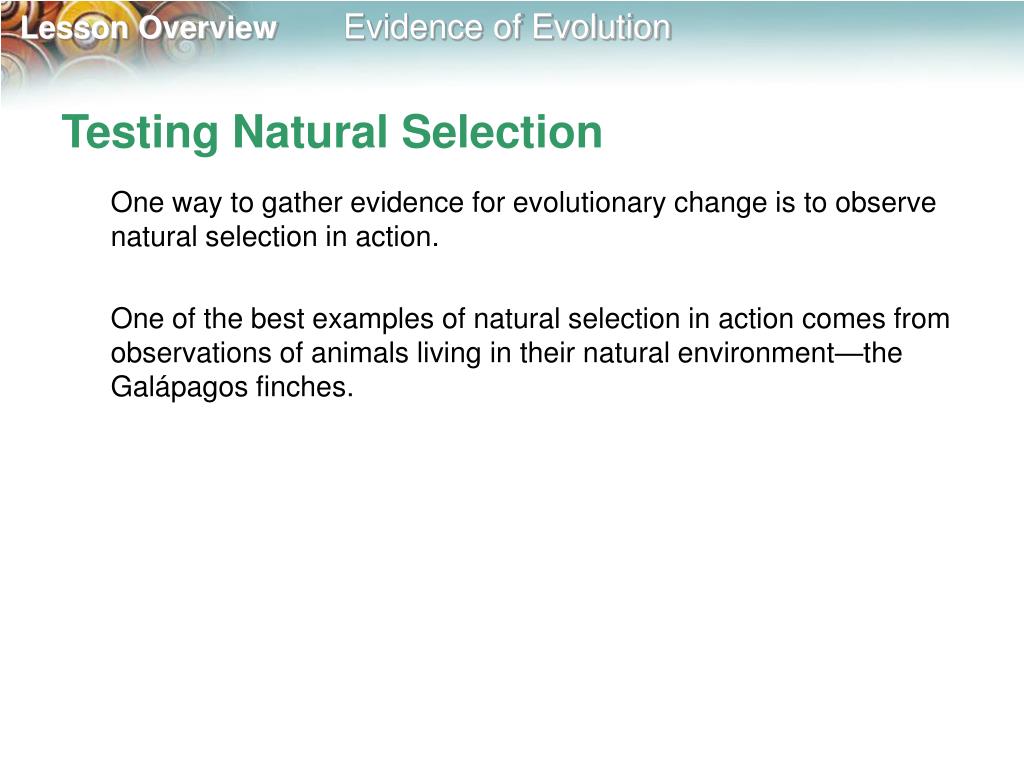Click the line starting "observations of animals living"
The width and height of the screenshot is (1024, 768).
pyautogui.click(x=506, y=353)
